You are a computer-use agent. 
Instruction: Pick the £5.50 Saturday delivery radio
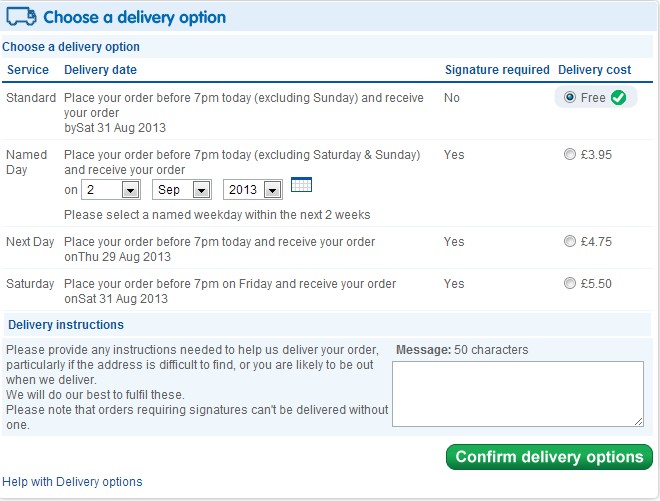tap(570, 283)
